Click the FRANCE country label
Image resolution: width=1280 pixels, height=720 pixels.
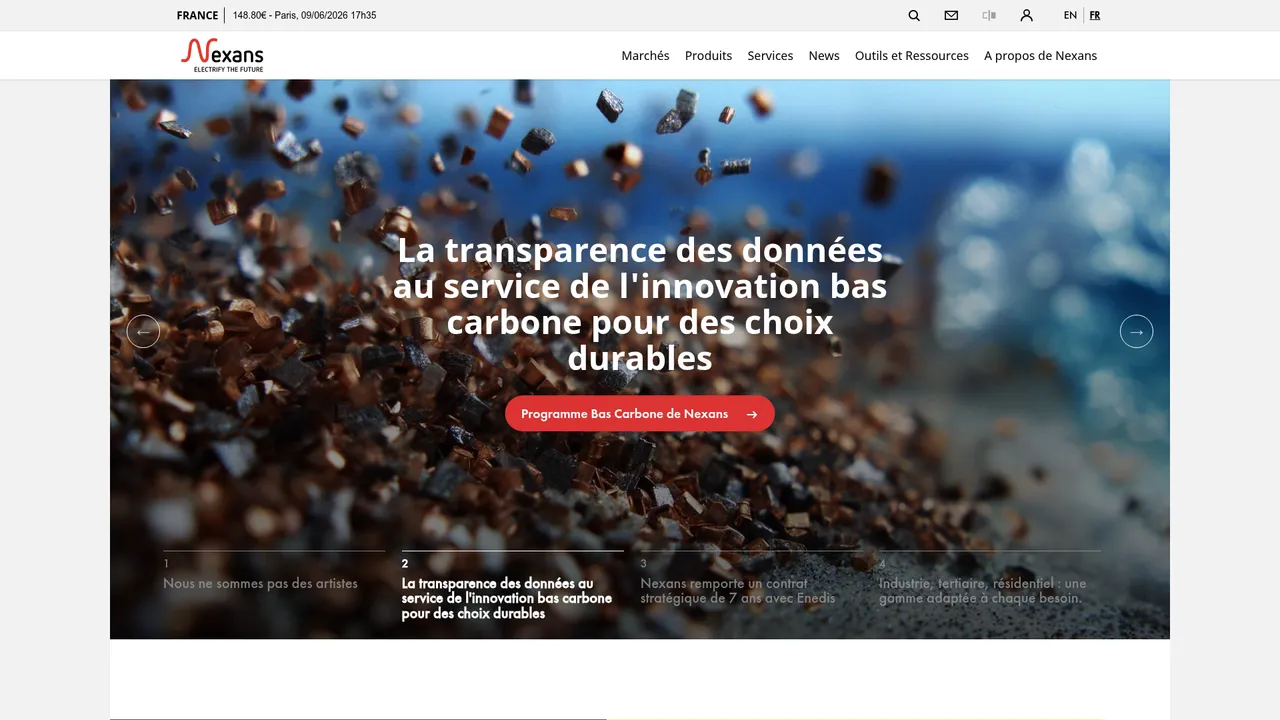pyautogui.click(x=197, y=15)
